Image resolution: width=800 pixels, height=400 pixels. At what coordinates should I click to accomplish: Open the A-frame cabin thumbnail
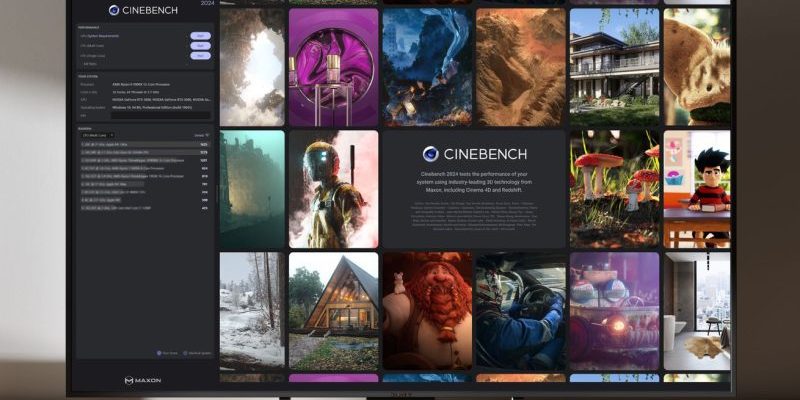(334, 311)
